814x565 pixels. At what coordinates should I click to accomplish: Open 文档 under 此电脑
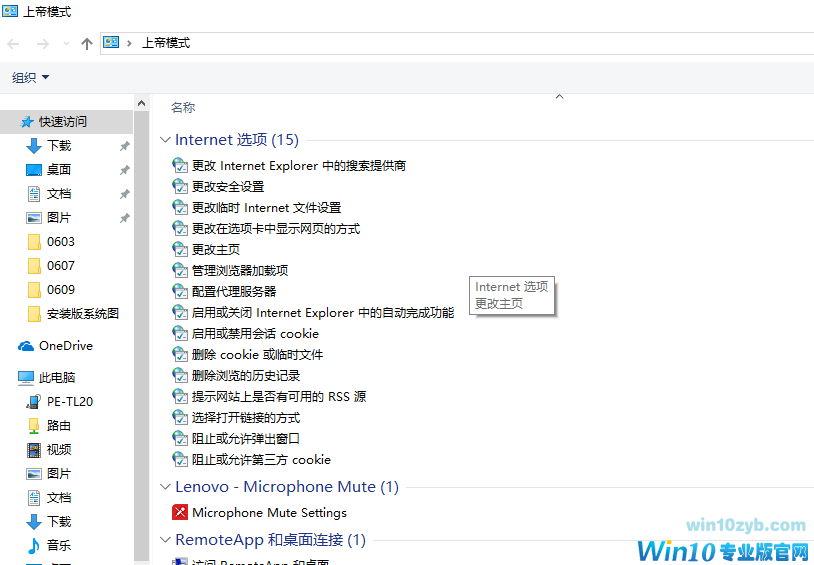click(x=59, y=497)
